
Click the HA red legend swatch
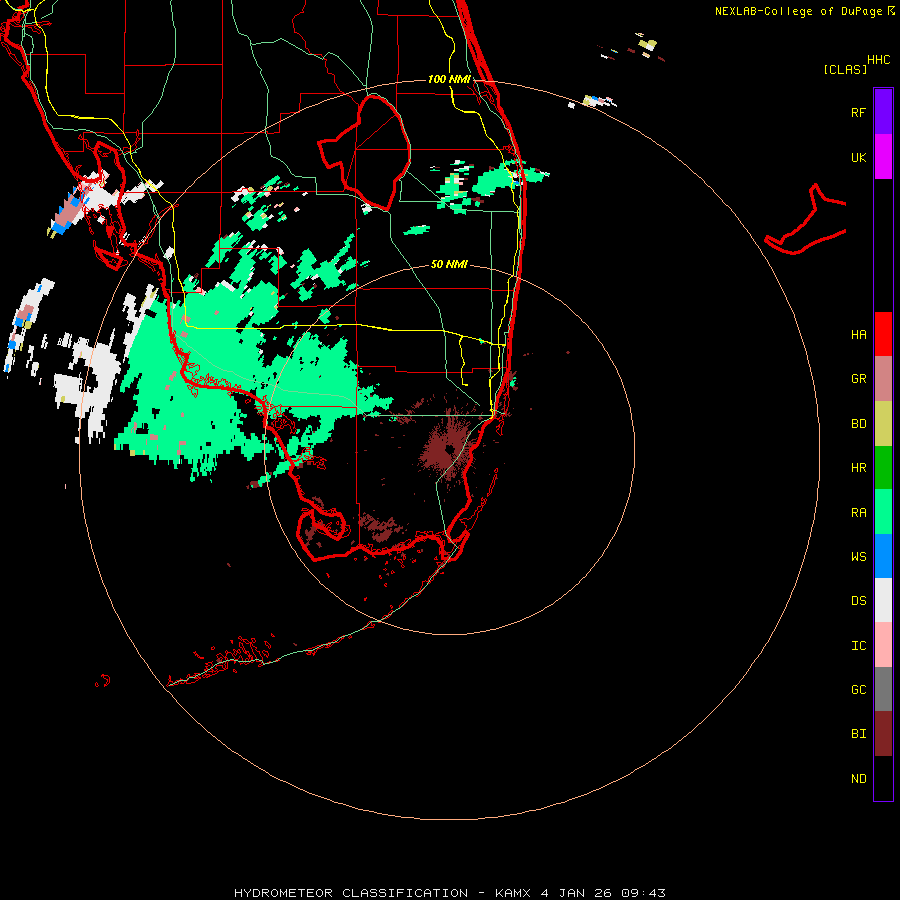click(x=883, y=334)
